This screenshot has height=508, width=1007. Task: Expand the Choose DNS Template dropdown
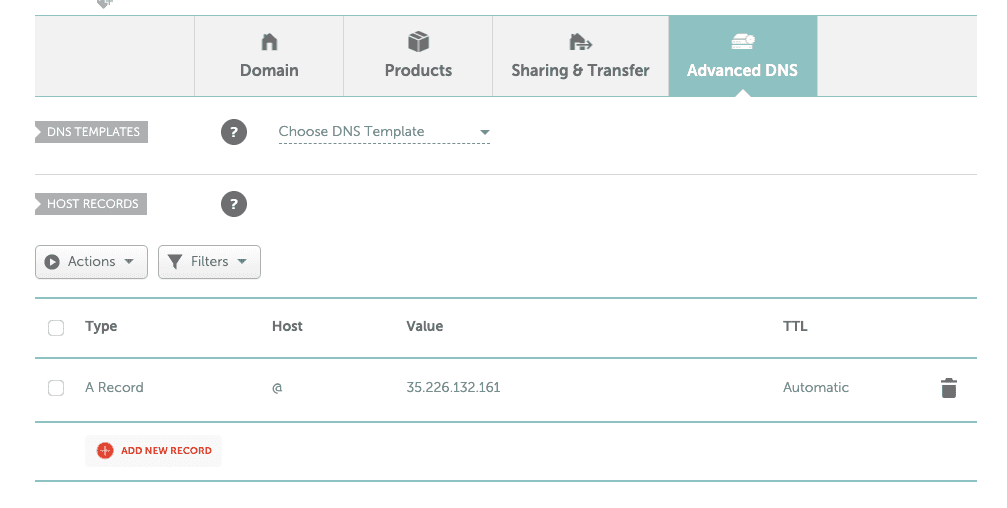(x=384, y=132)
